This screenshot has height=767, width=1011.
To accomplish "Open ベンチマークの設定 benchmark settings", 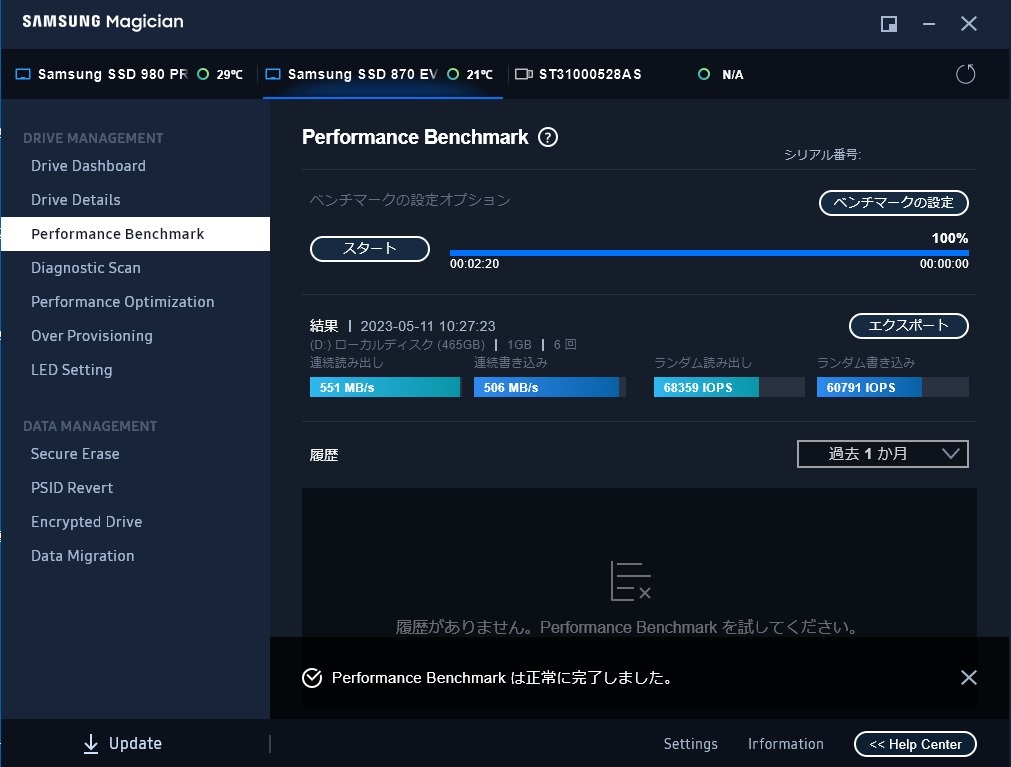I will (893, 203).
